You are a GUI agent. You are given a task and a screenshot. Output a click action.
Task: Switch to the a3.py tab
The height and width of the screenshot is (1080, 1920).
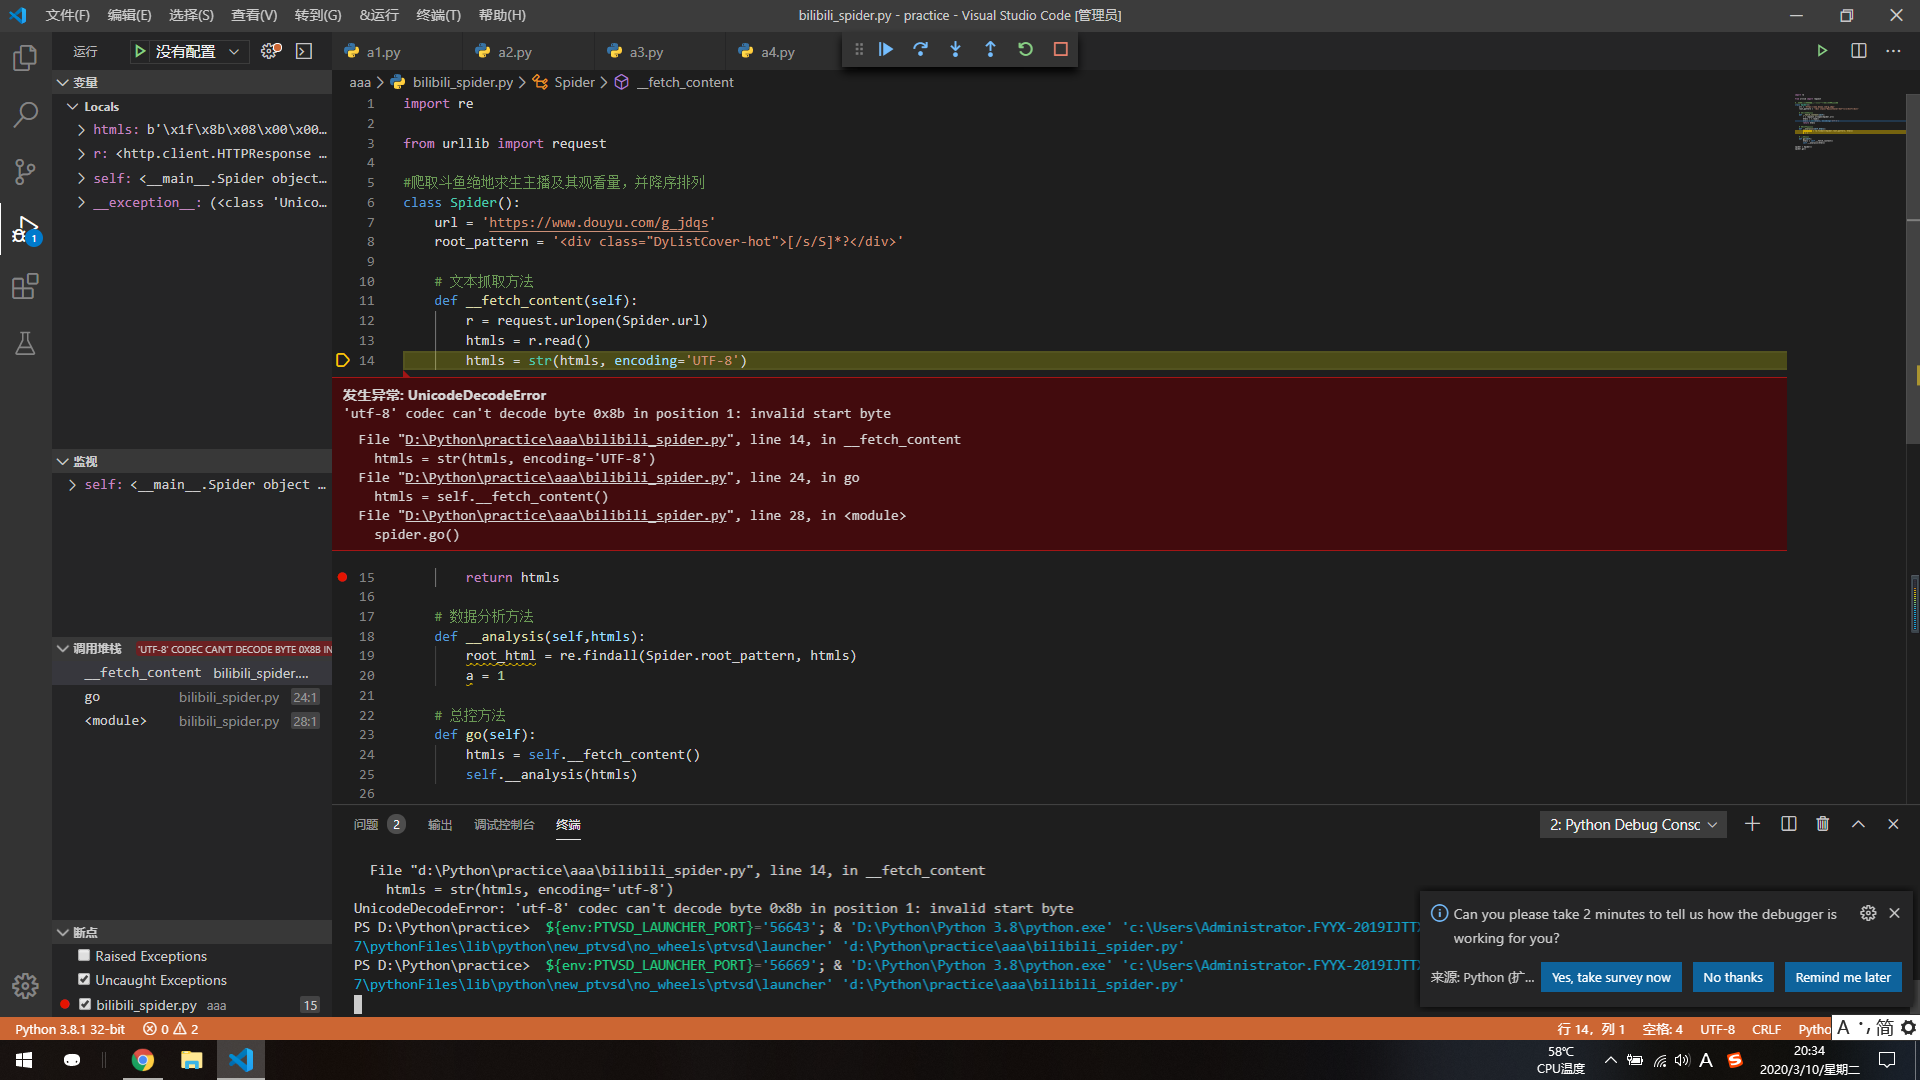click(646, 52)
